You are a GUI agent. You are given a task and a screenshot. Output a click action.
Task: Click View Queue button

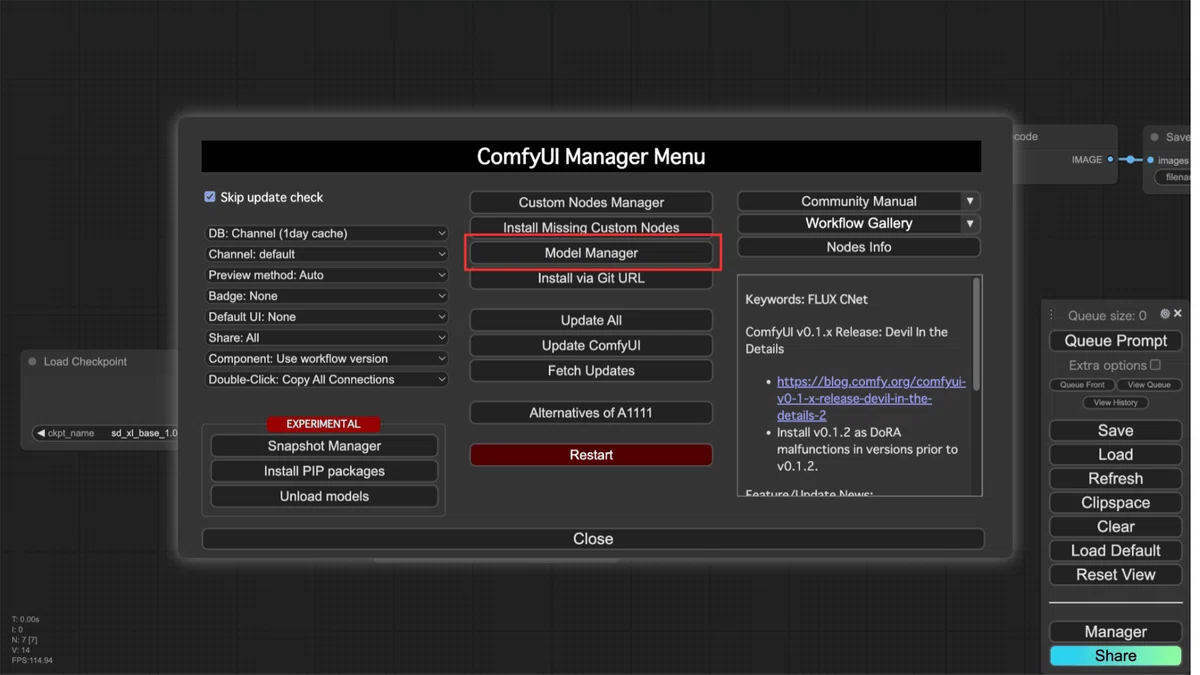coord(1149,385)
